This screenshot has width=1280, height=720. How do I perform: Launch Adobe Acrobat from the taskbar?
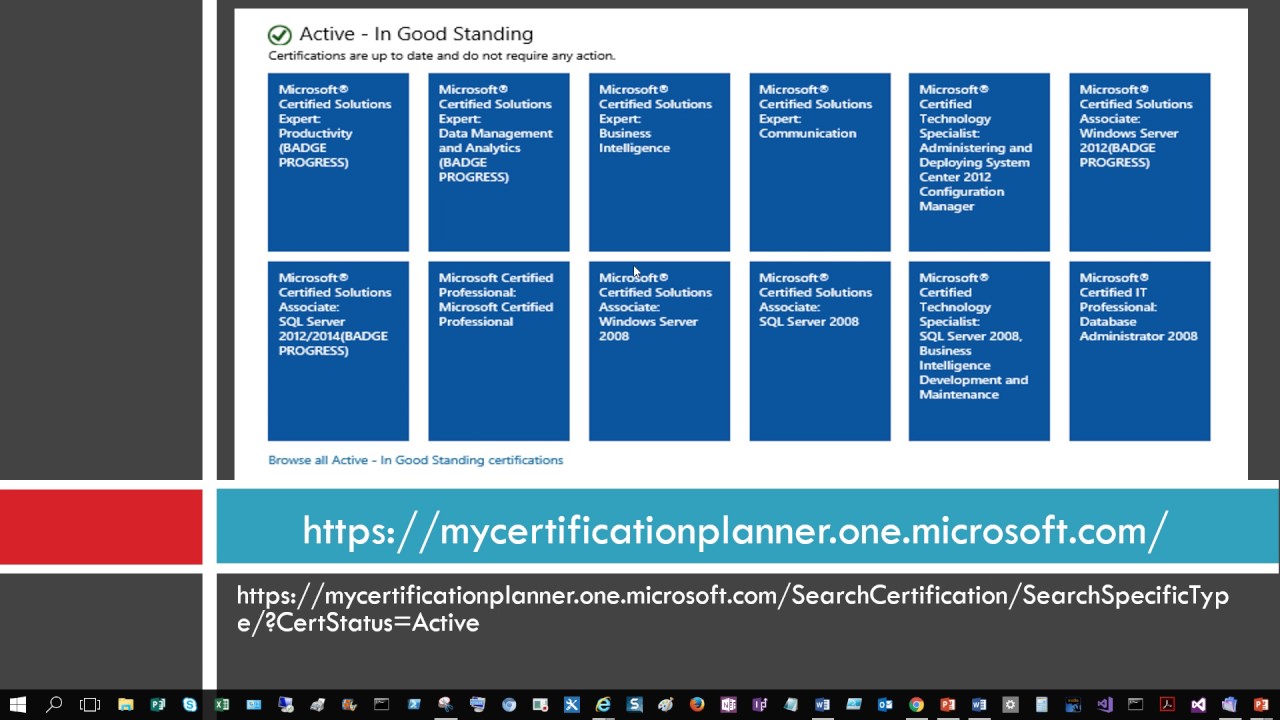pos(1166,704)
